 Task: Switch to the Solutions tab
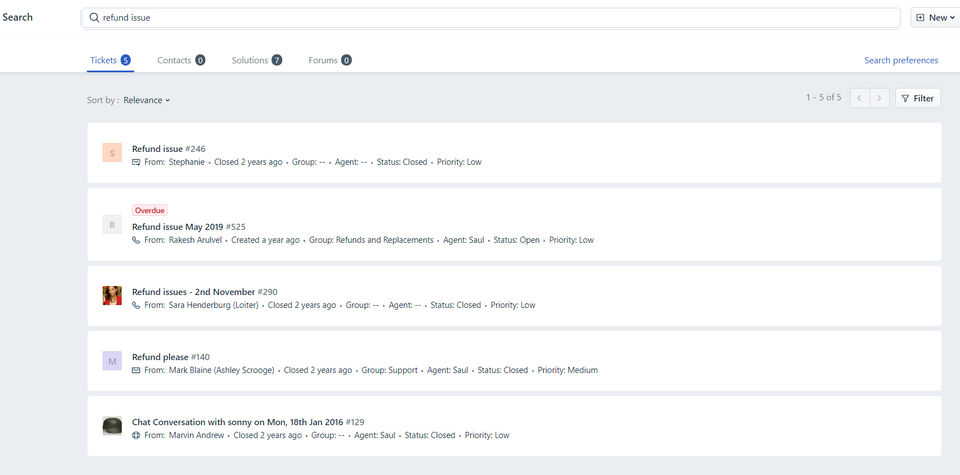tap(257, 60)
